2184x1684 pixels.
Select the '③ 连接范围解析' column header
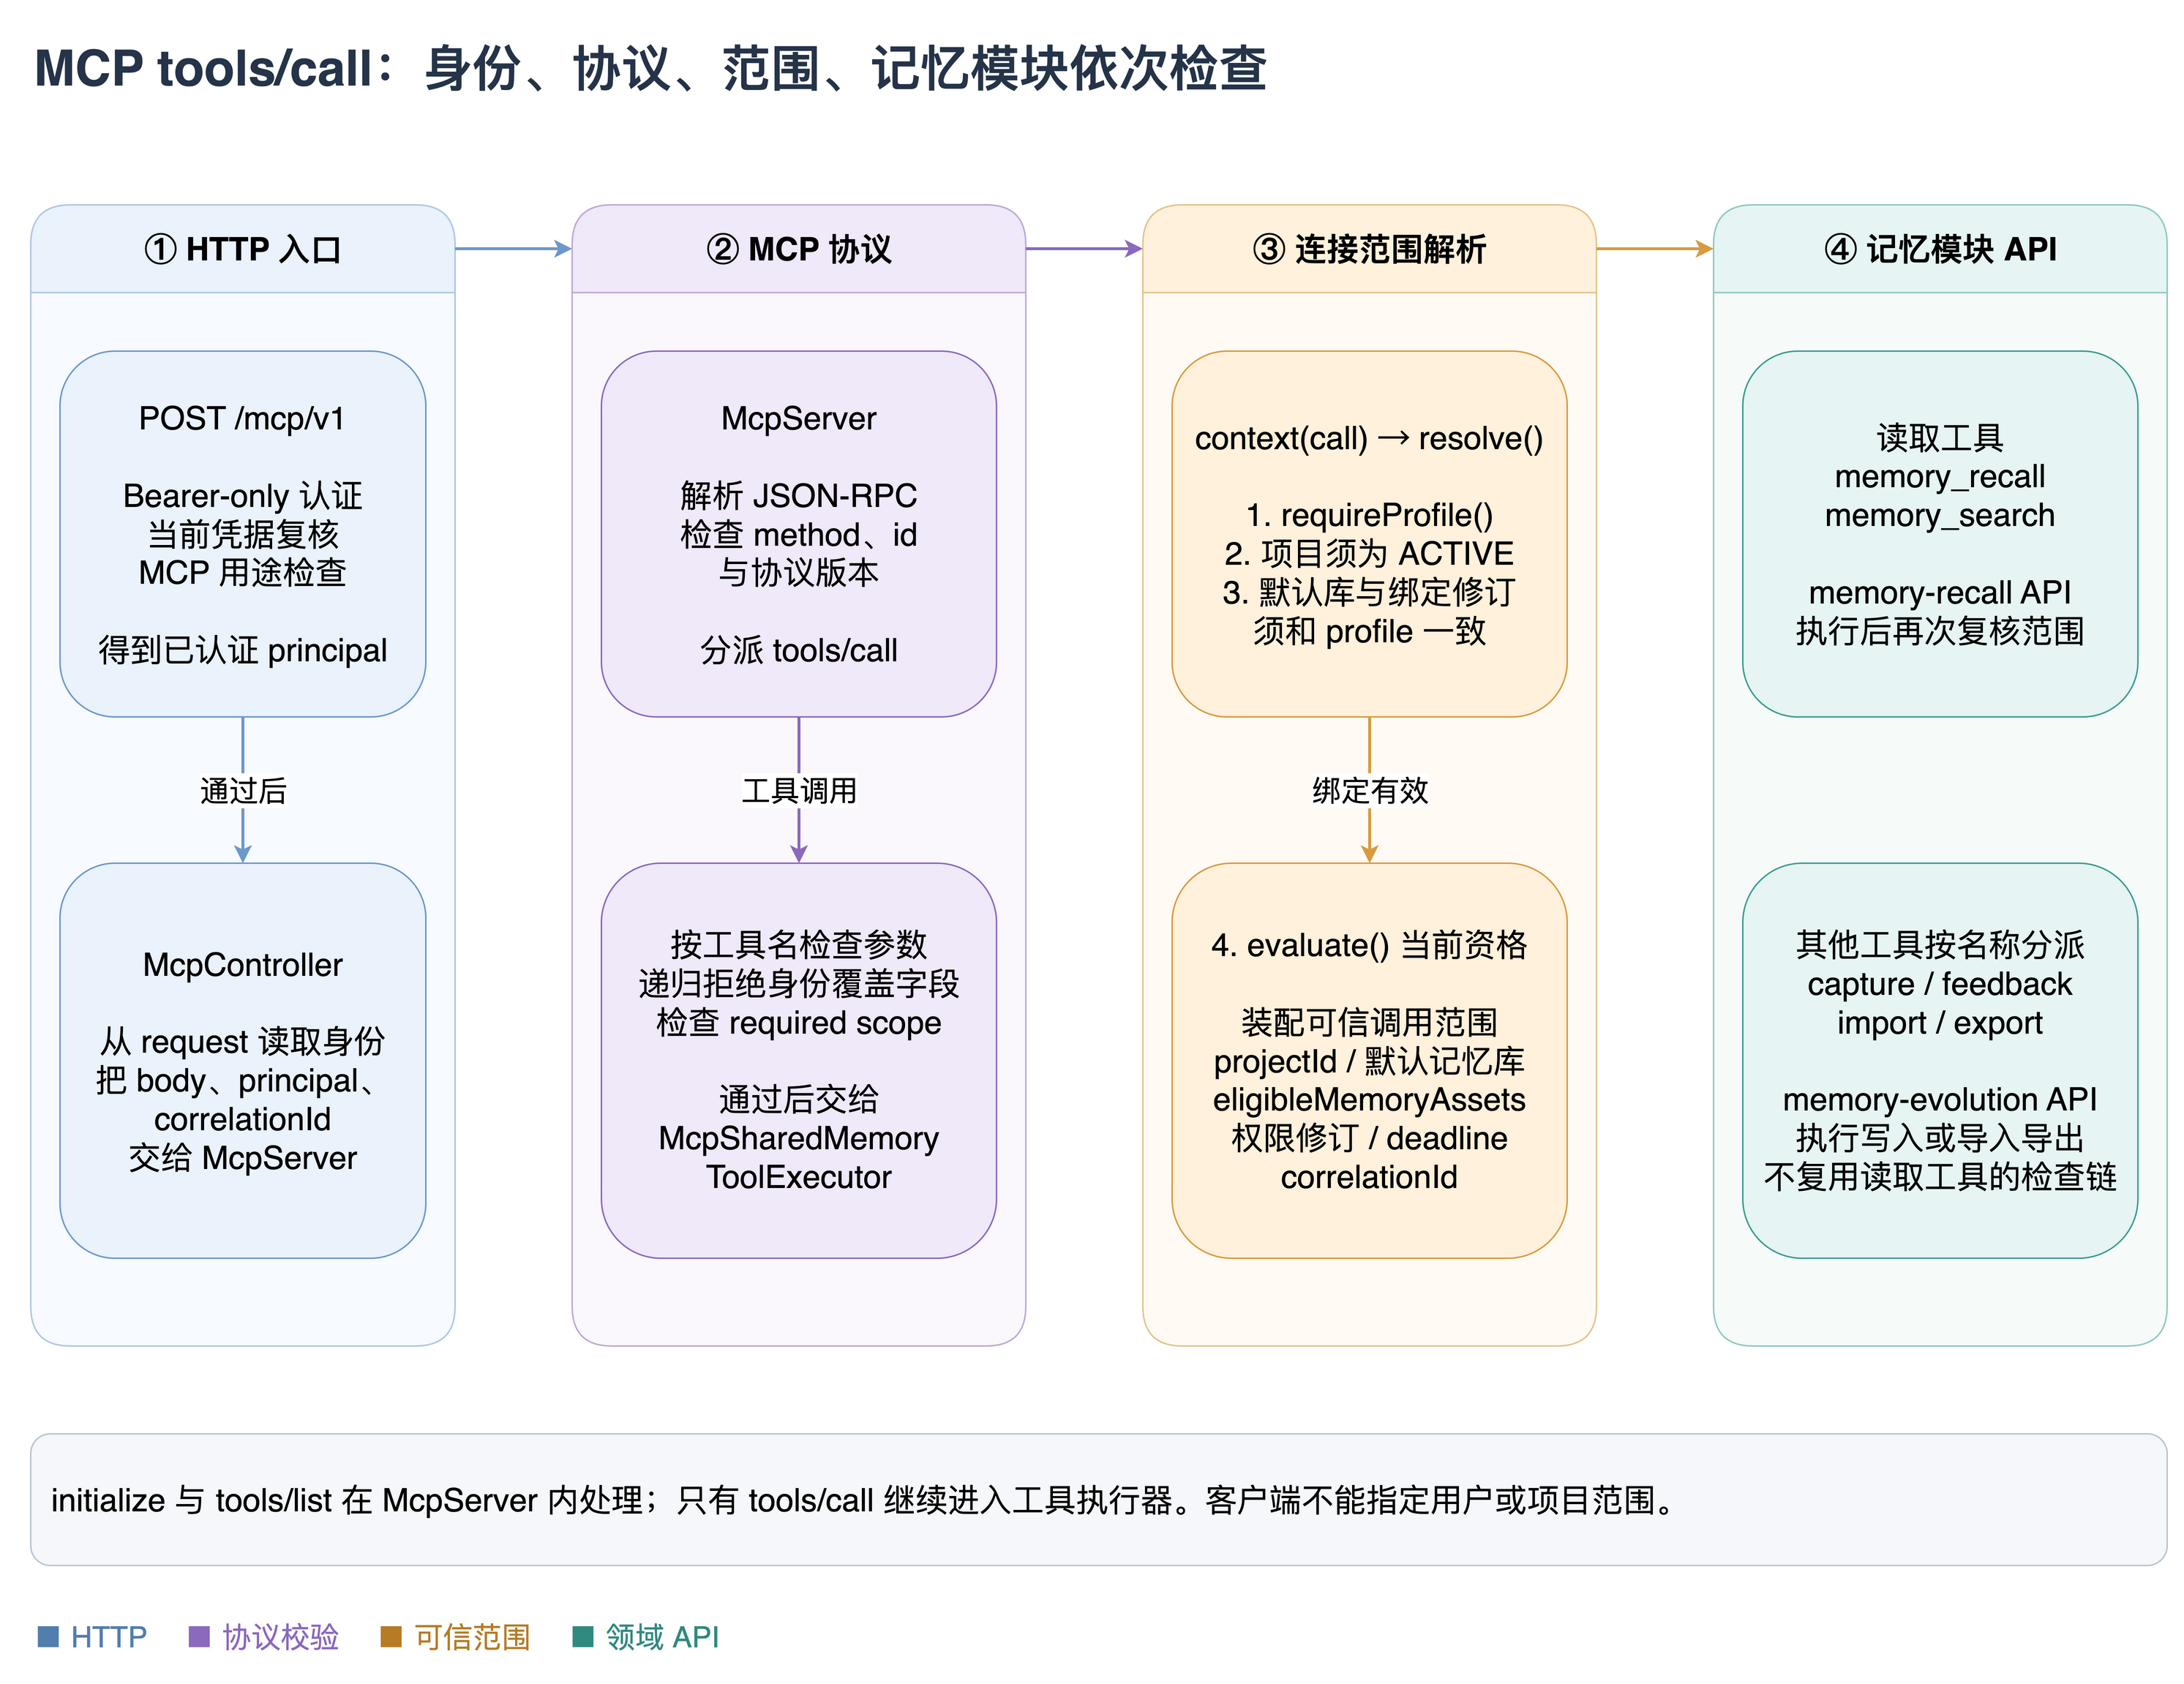point(1369,249)
